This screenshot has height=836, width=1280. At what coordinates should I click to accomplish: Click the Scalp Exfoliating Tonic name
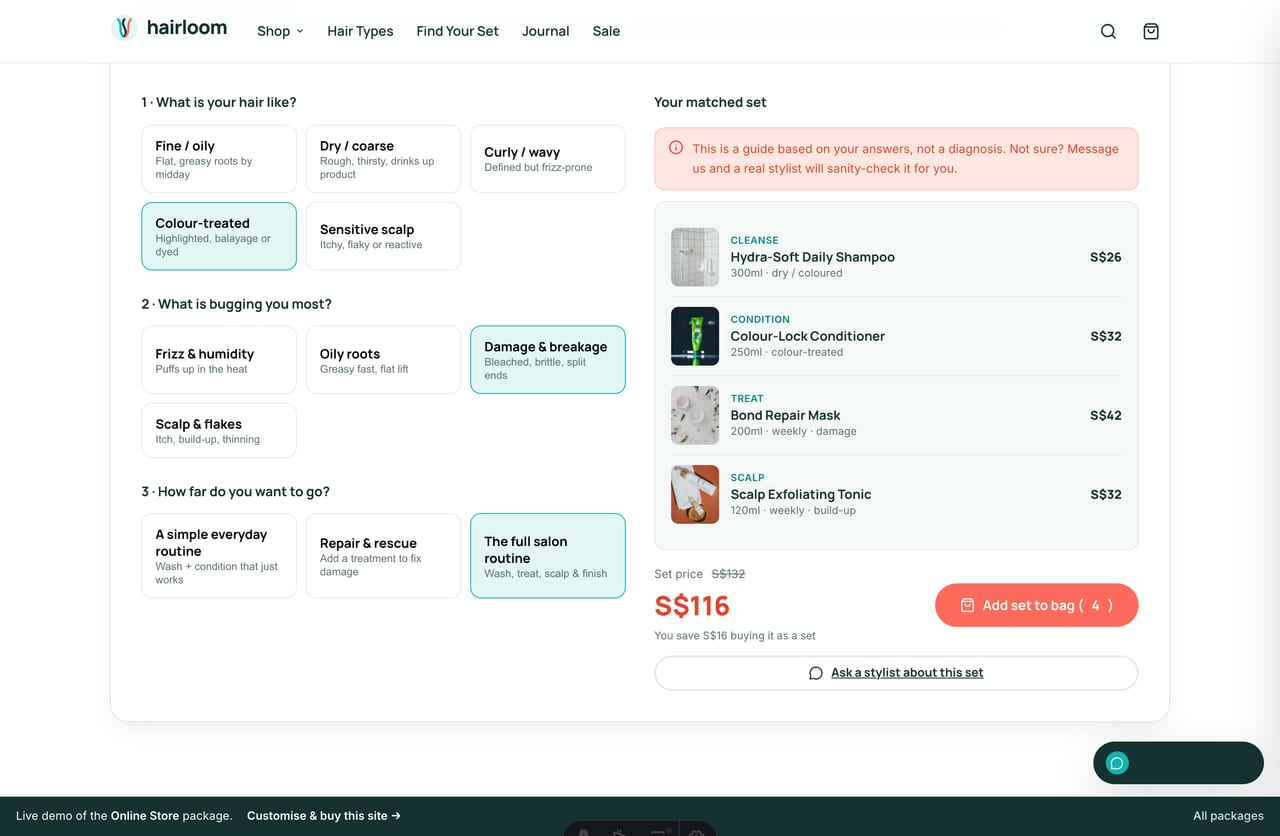[800, 494]
